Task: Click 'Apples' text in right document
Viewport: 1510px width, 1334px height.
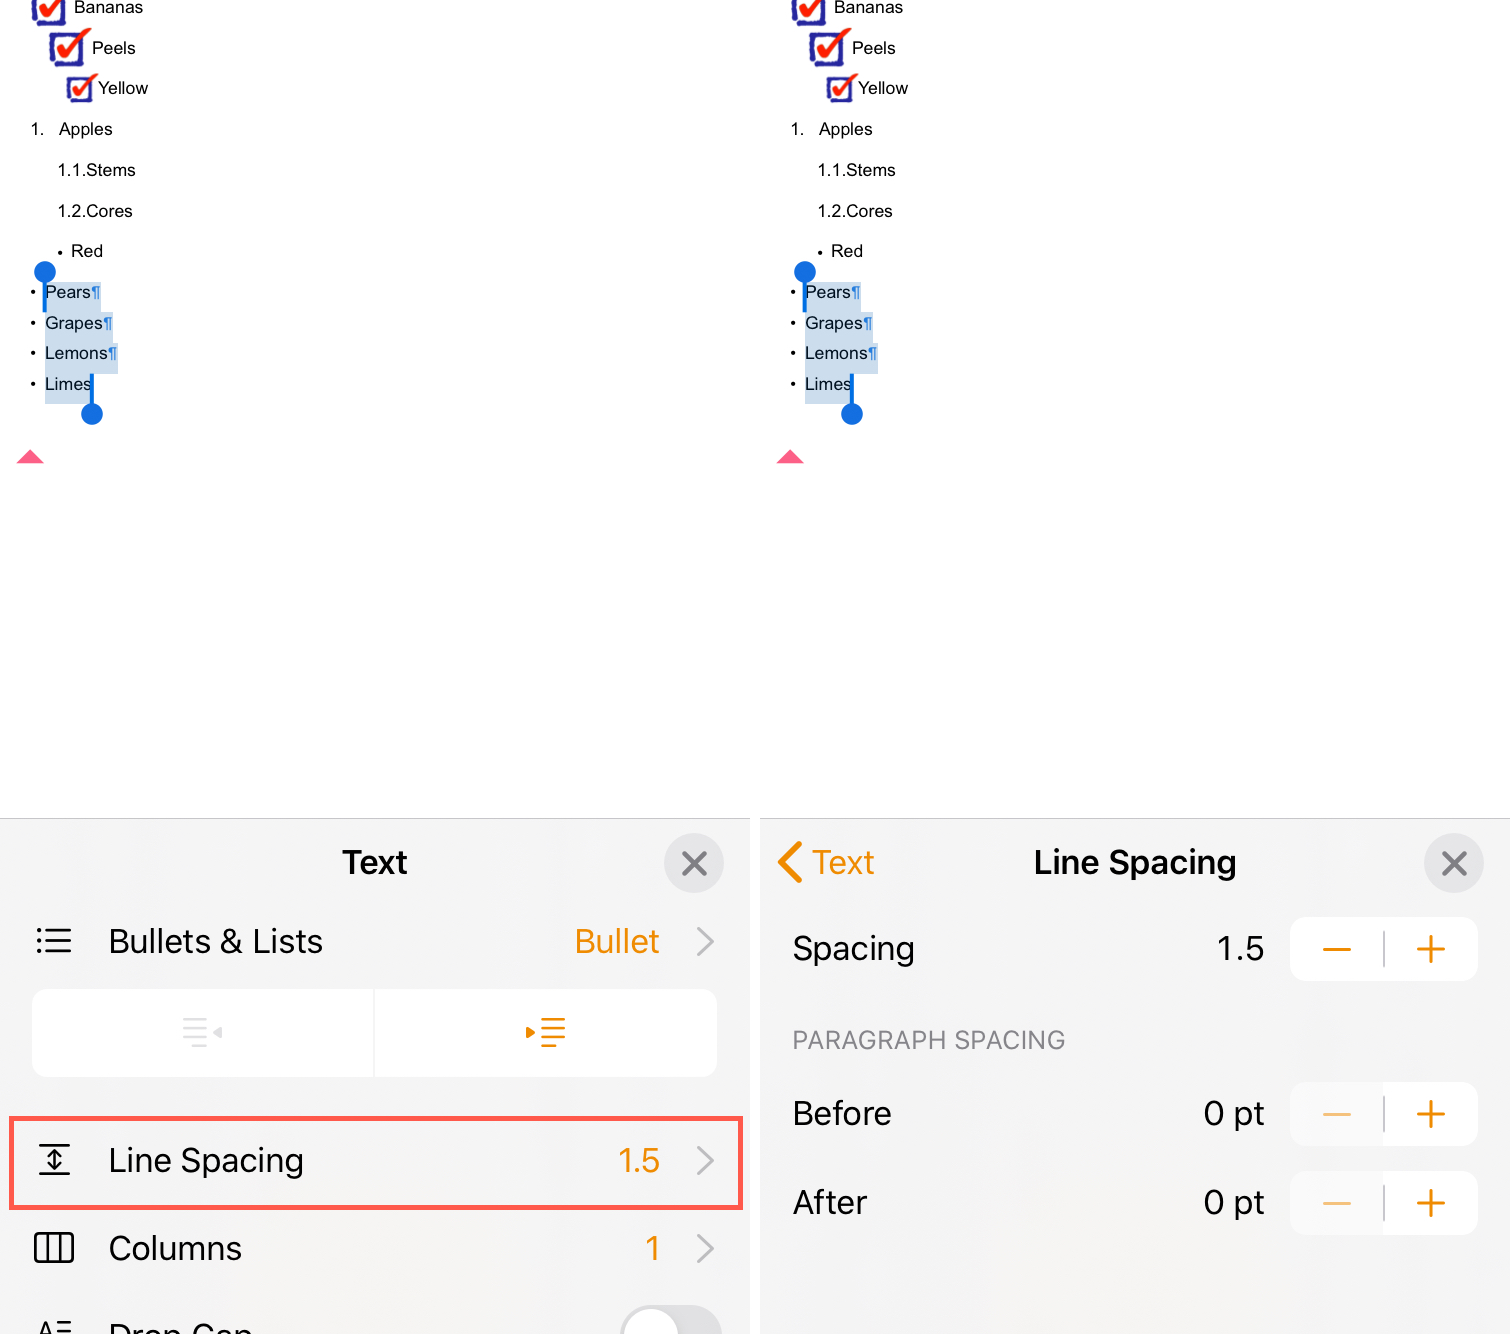Action: tap(846, 129)
